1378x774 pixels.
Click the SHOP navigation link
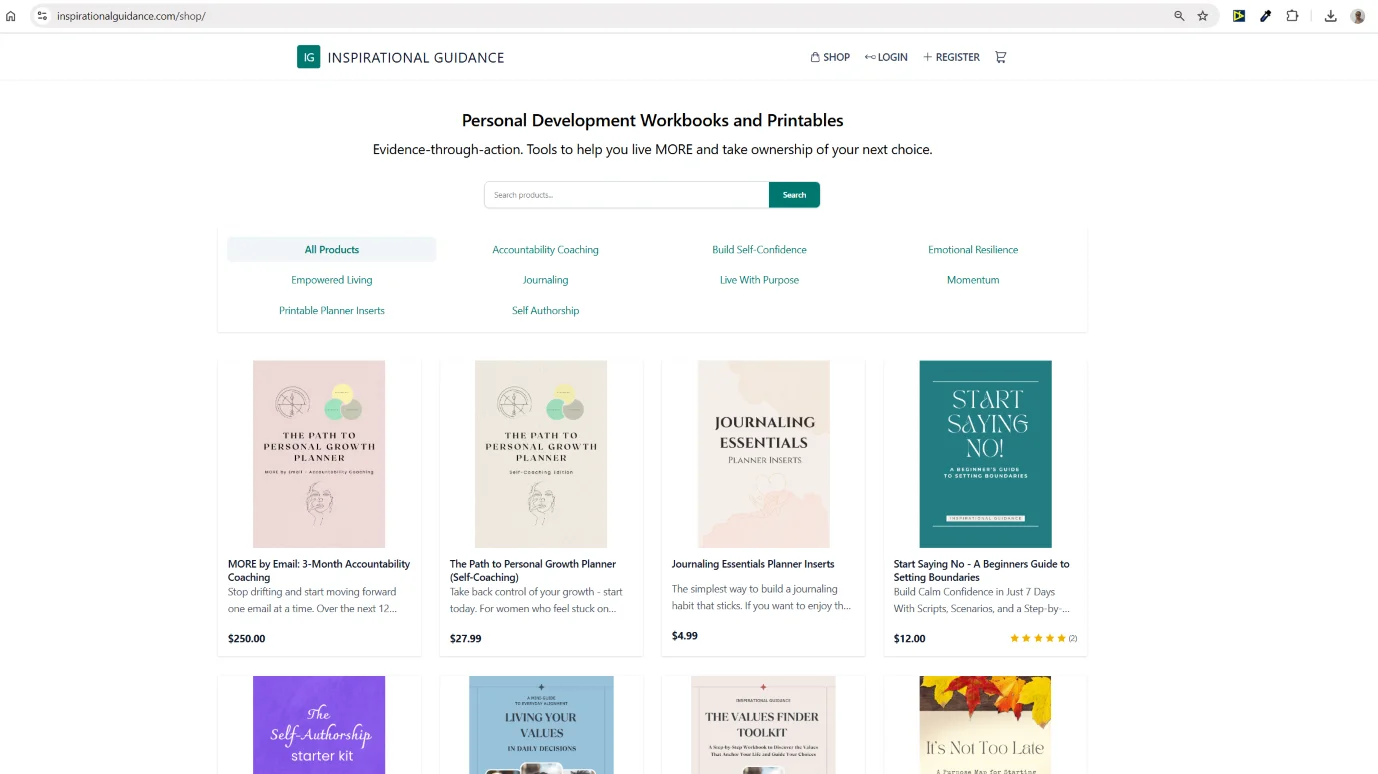pyautogui.click(x=830, y=57)
